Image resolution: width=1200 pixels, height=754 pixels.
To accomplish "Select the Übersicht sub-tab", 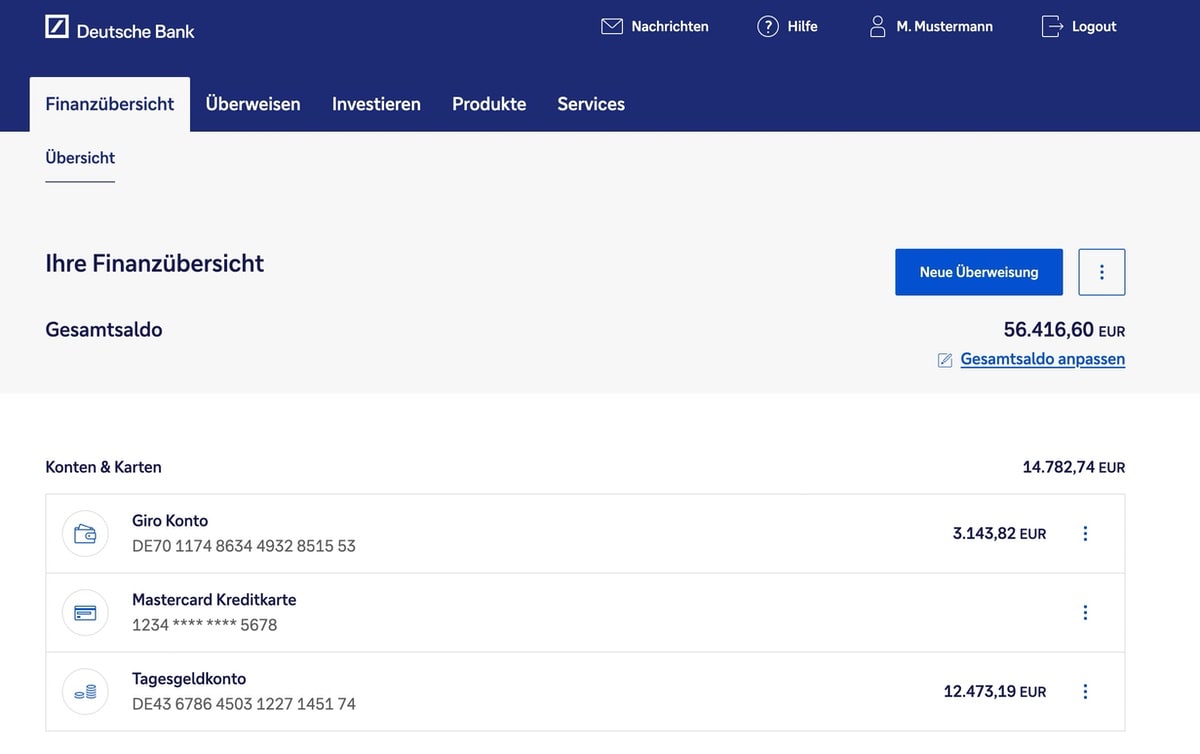I will tap(80, 158).
